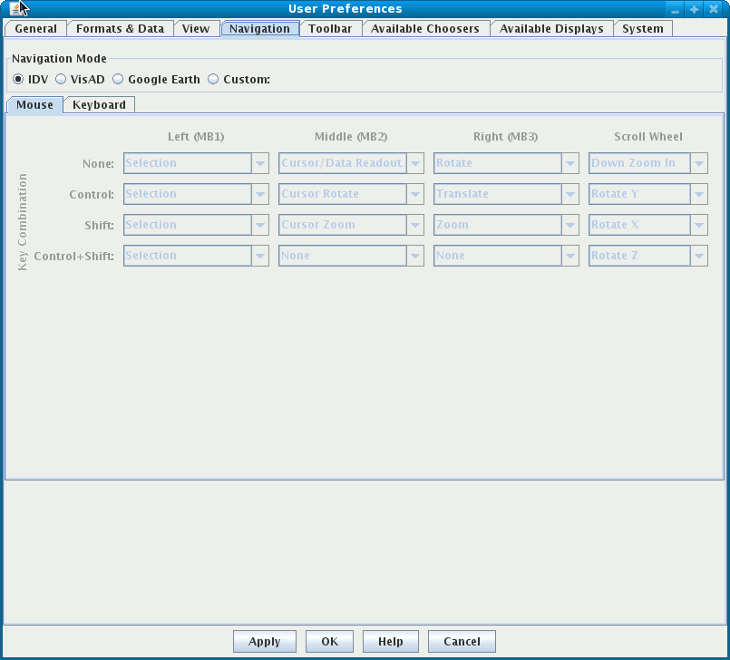Minimize the User Preferences window

(x=676, y=9)
